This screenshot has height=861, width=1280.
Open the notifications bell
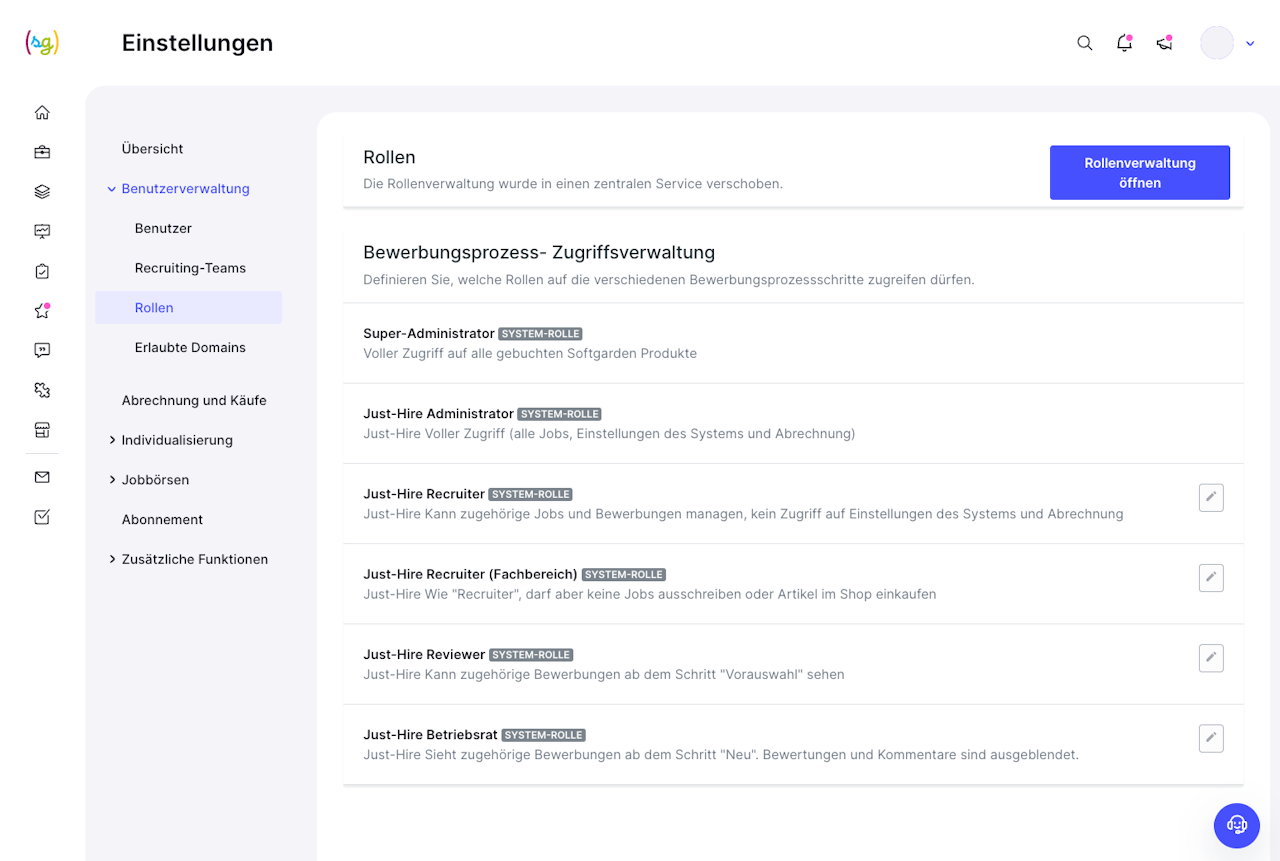tap(1124, 43)
